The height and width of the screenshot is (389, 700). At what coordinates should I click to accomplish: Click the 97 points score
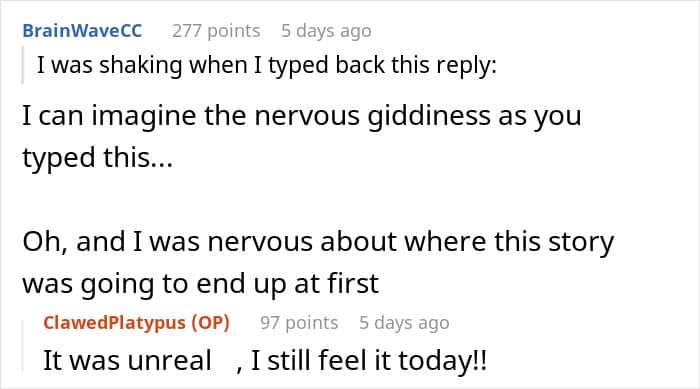[299, 323]
